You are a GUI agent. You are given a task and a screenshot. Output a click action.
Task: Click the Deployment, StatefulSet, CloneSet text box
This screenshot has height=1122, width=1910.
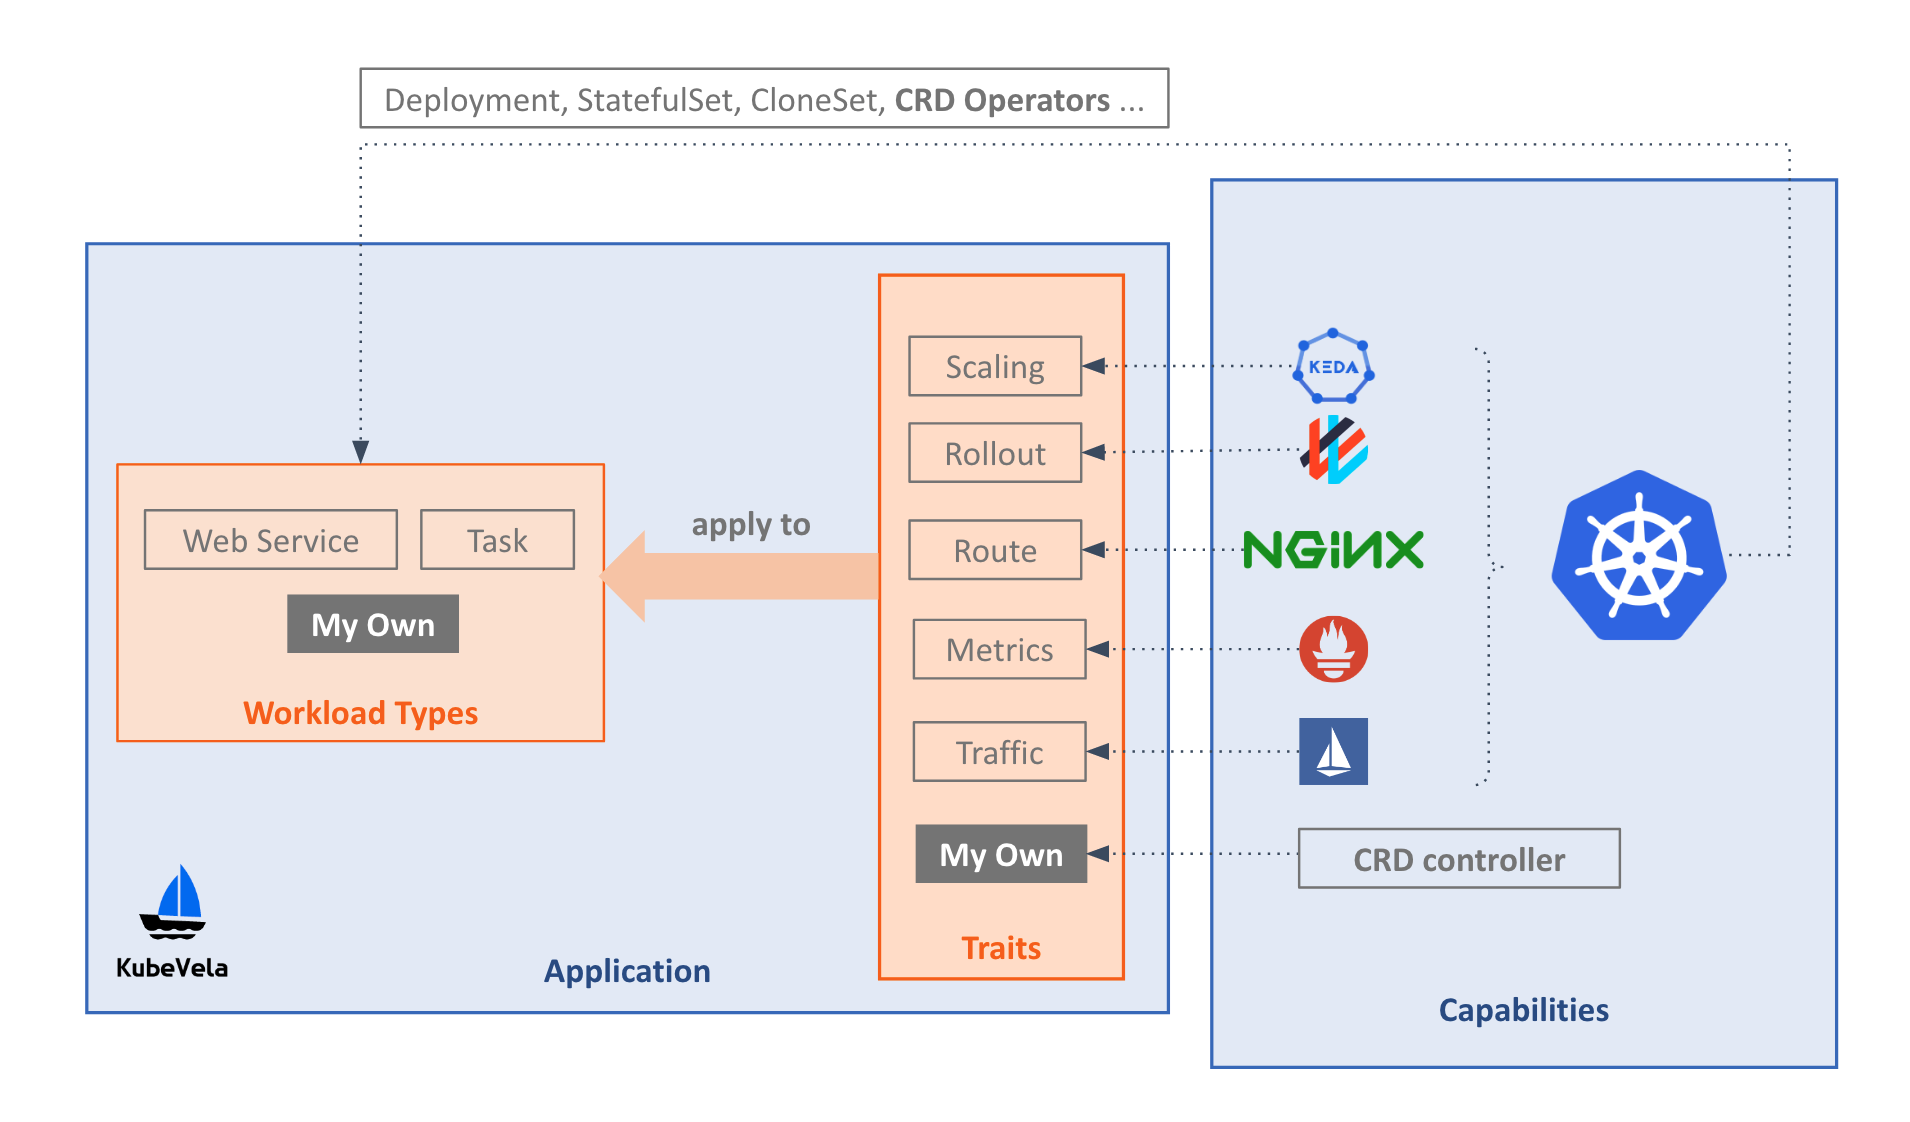click(764, 99)
